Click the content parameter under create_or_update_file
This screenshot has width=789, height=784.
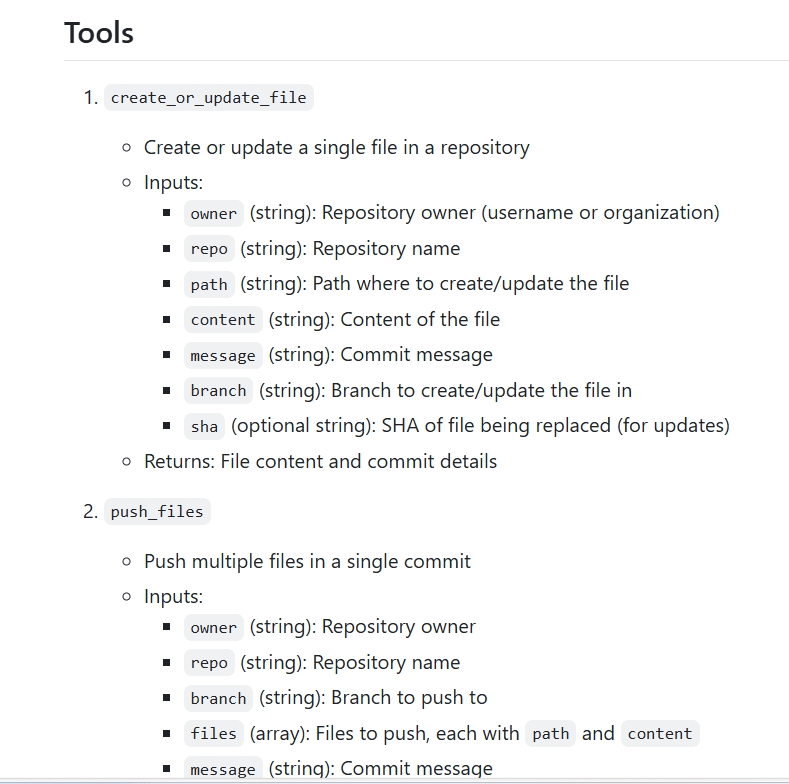223,320
